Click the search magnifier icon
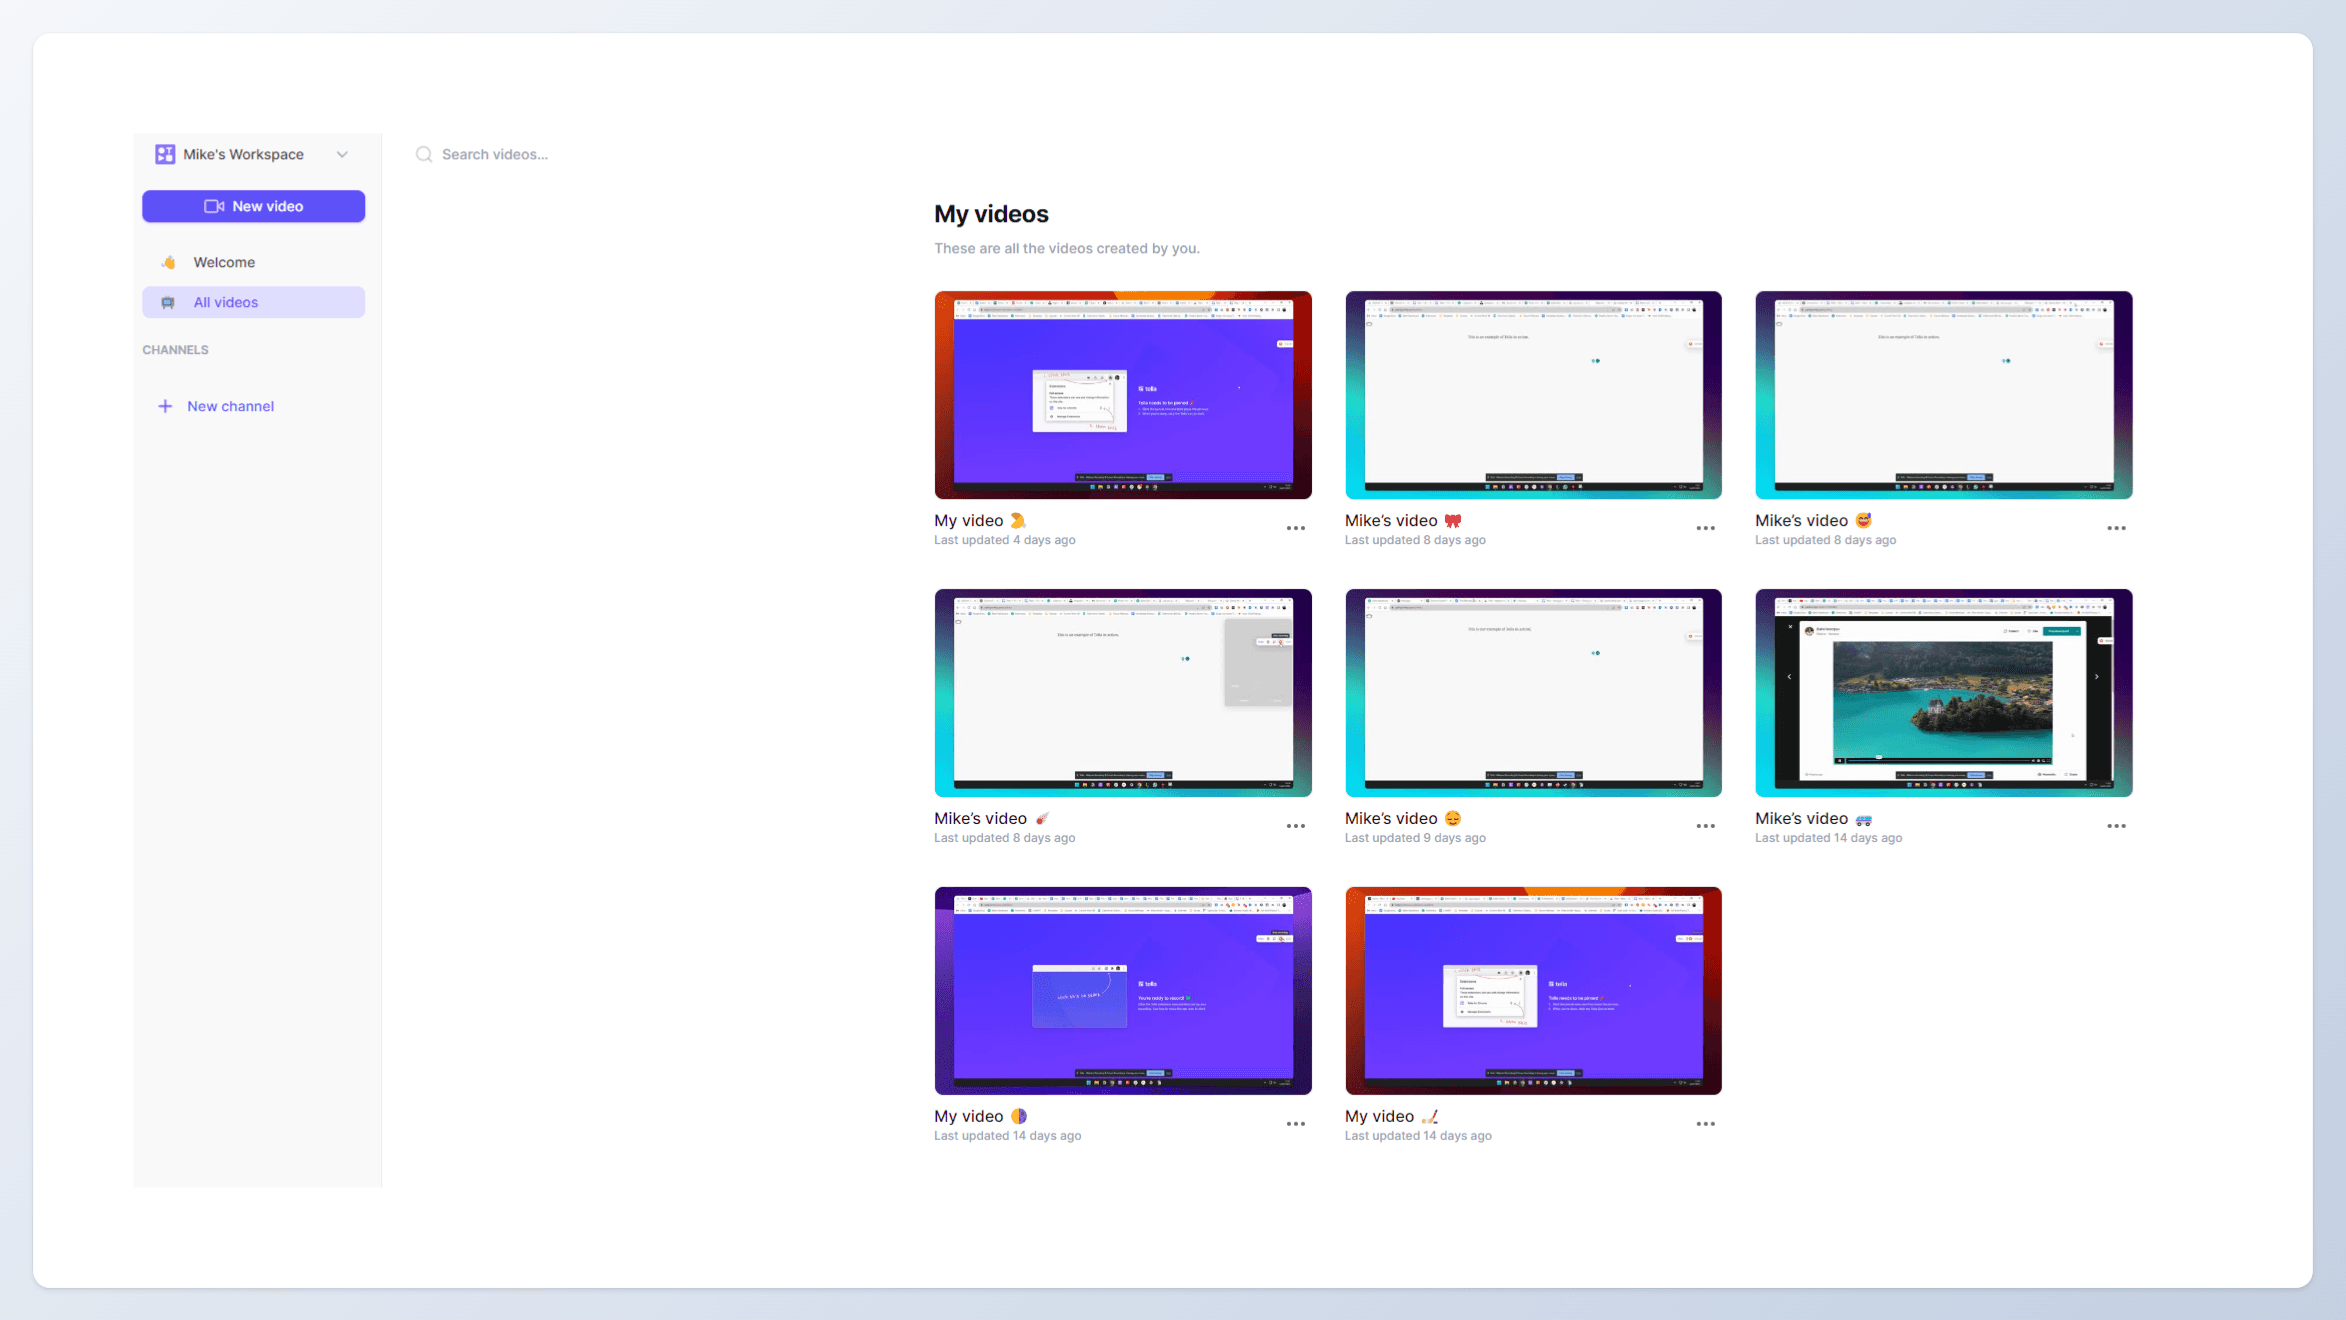 pyautogui.click(x=424, y=154)
